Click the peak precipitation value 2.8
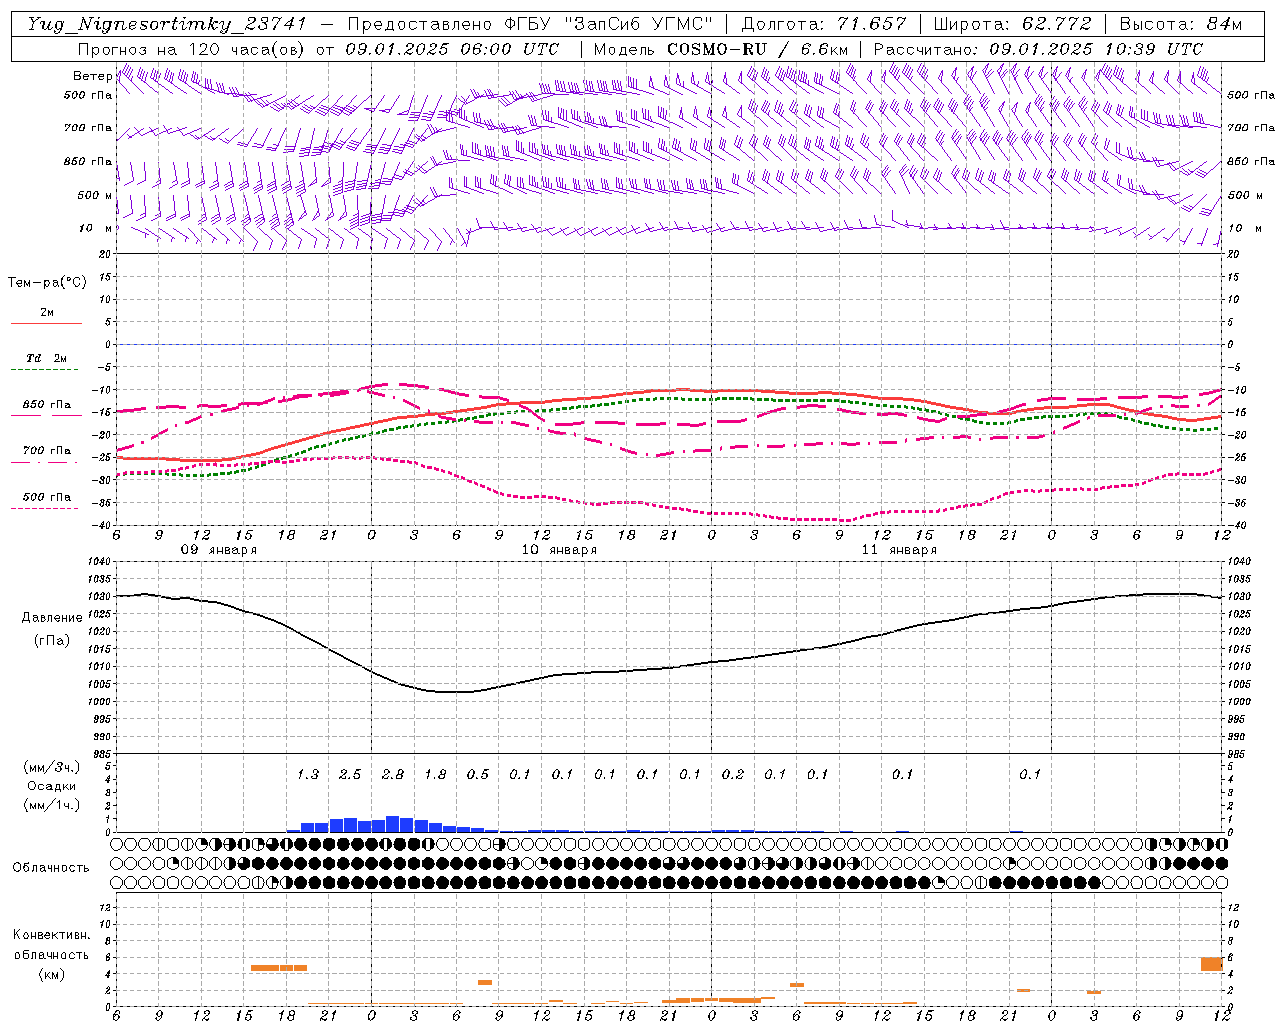 393,774
